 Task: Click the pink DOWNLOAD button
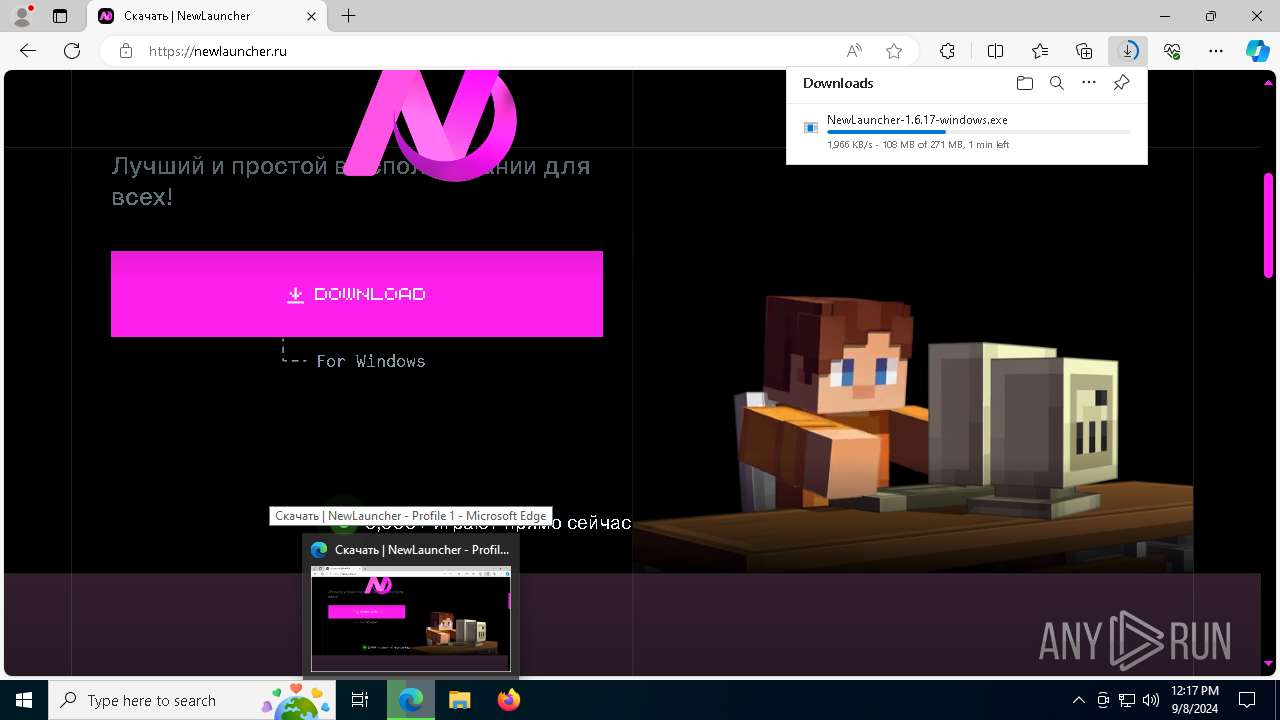pyautogui.click(x=357, y=294)
